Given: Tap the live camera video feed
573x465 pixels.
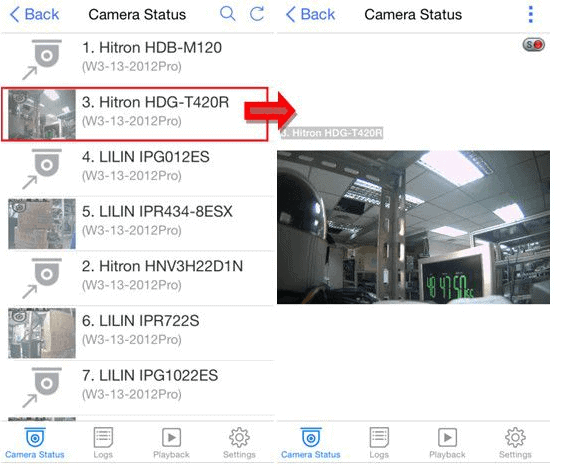Looking at the screenshot, I should tap(413, 227).
